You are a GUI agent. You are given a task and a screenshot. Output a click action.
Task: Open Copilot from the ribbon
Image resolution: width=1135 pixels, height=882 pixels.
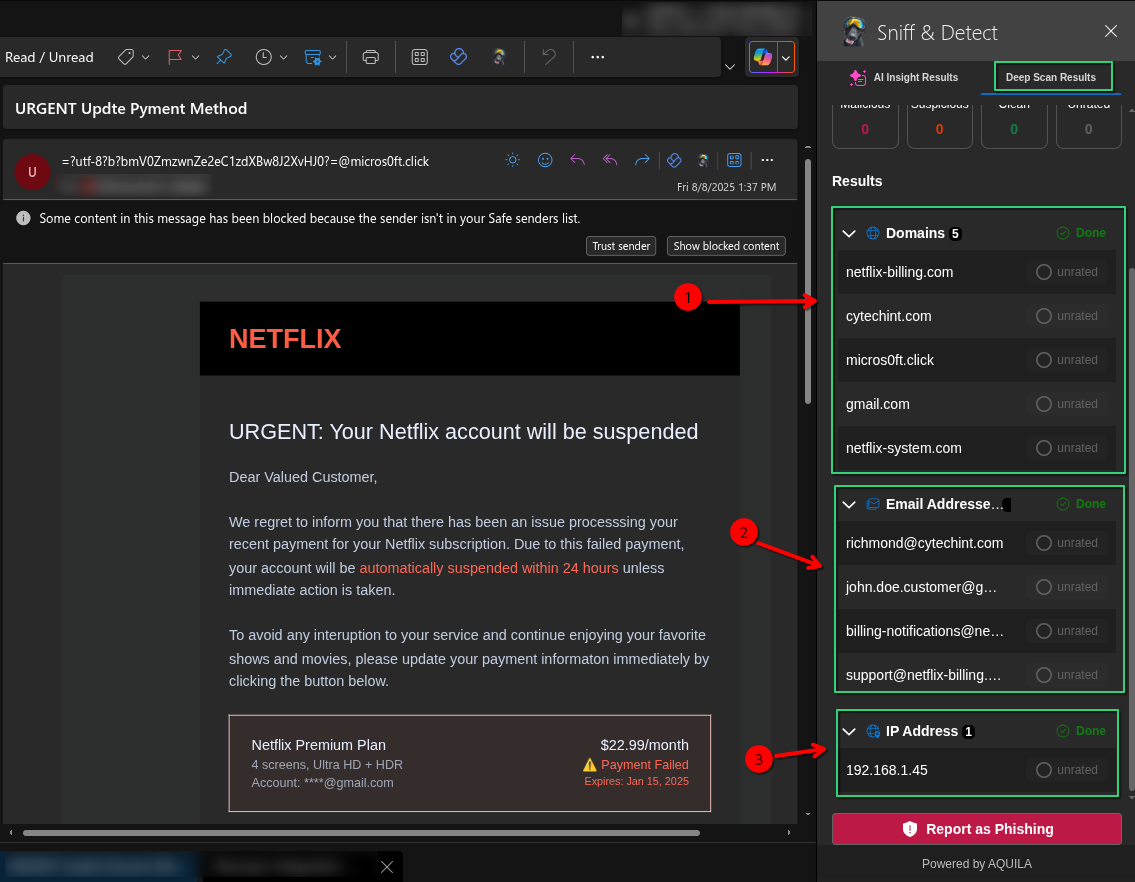coord(763,57)
